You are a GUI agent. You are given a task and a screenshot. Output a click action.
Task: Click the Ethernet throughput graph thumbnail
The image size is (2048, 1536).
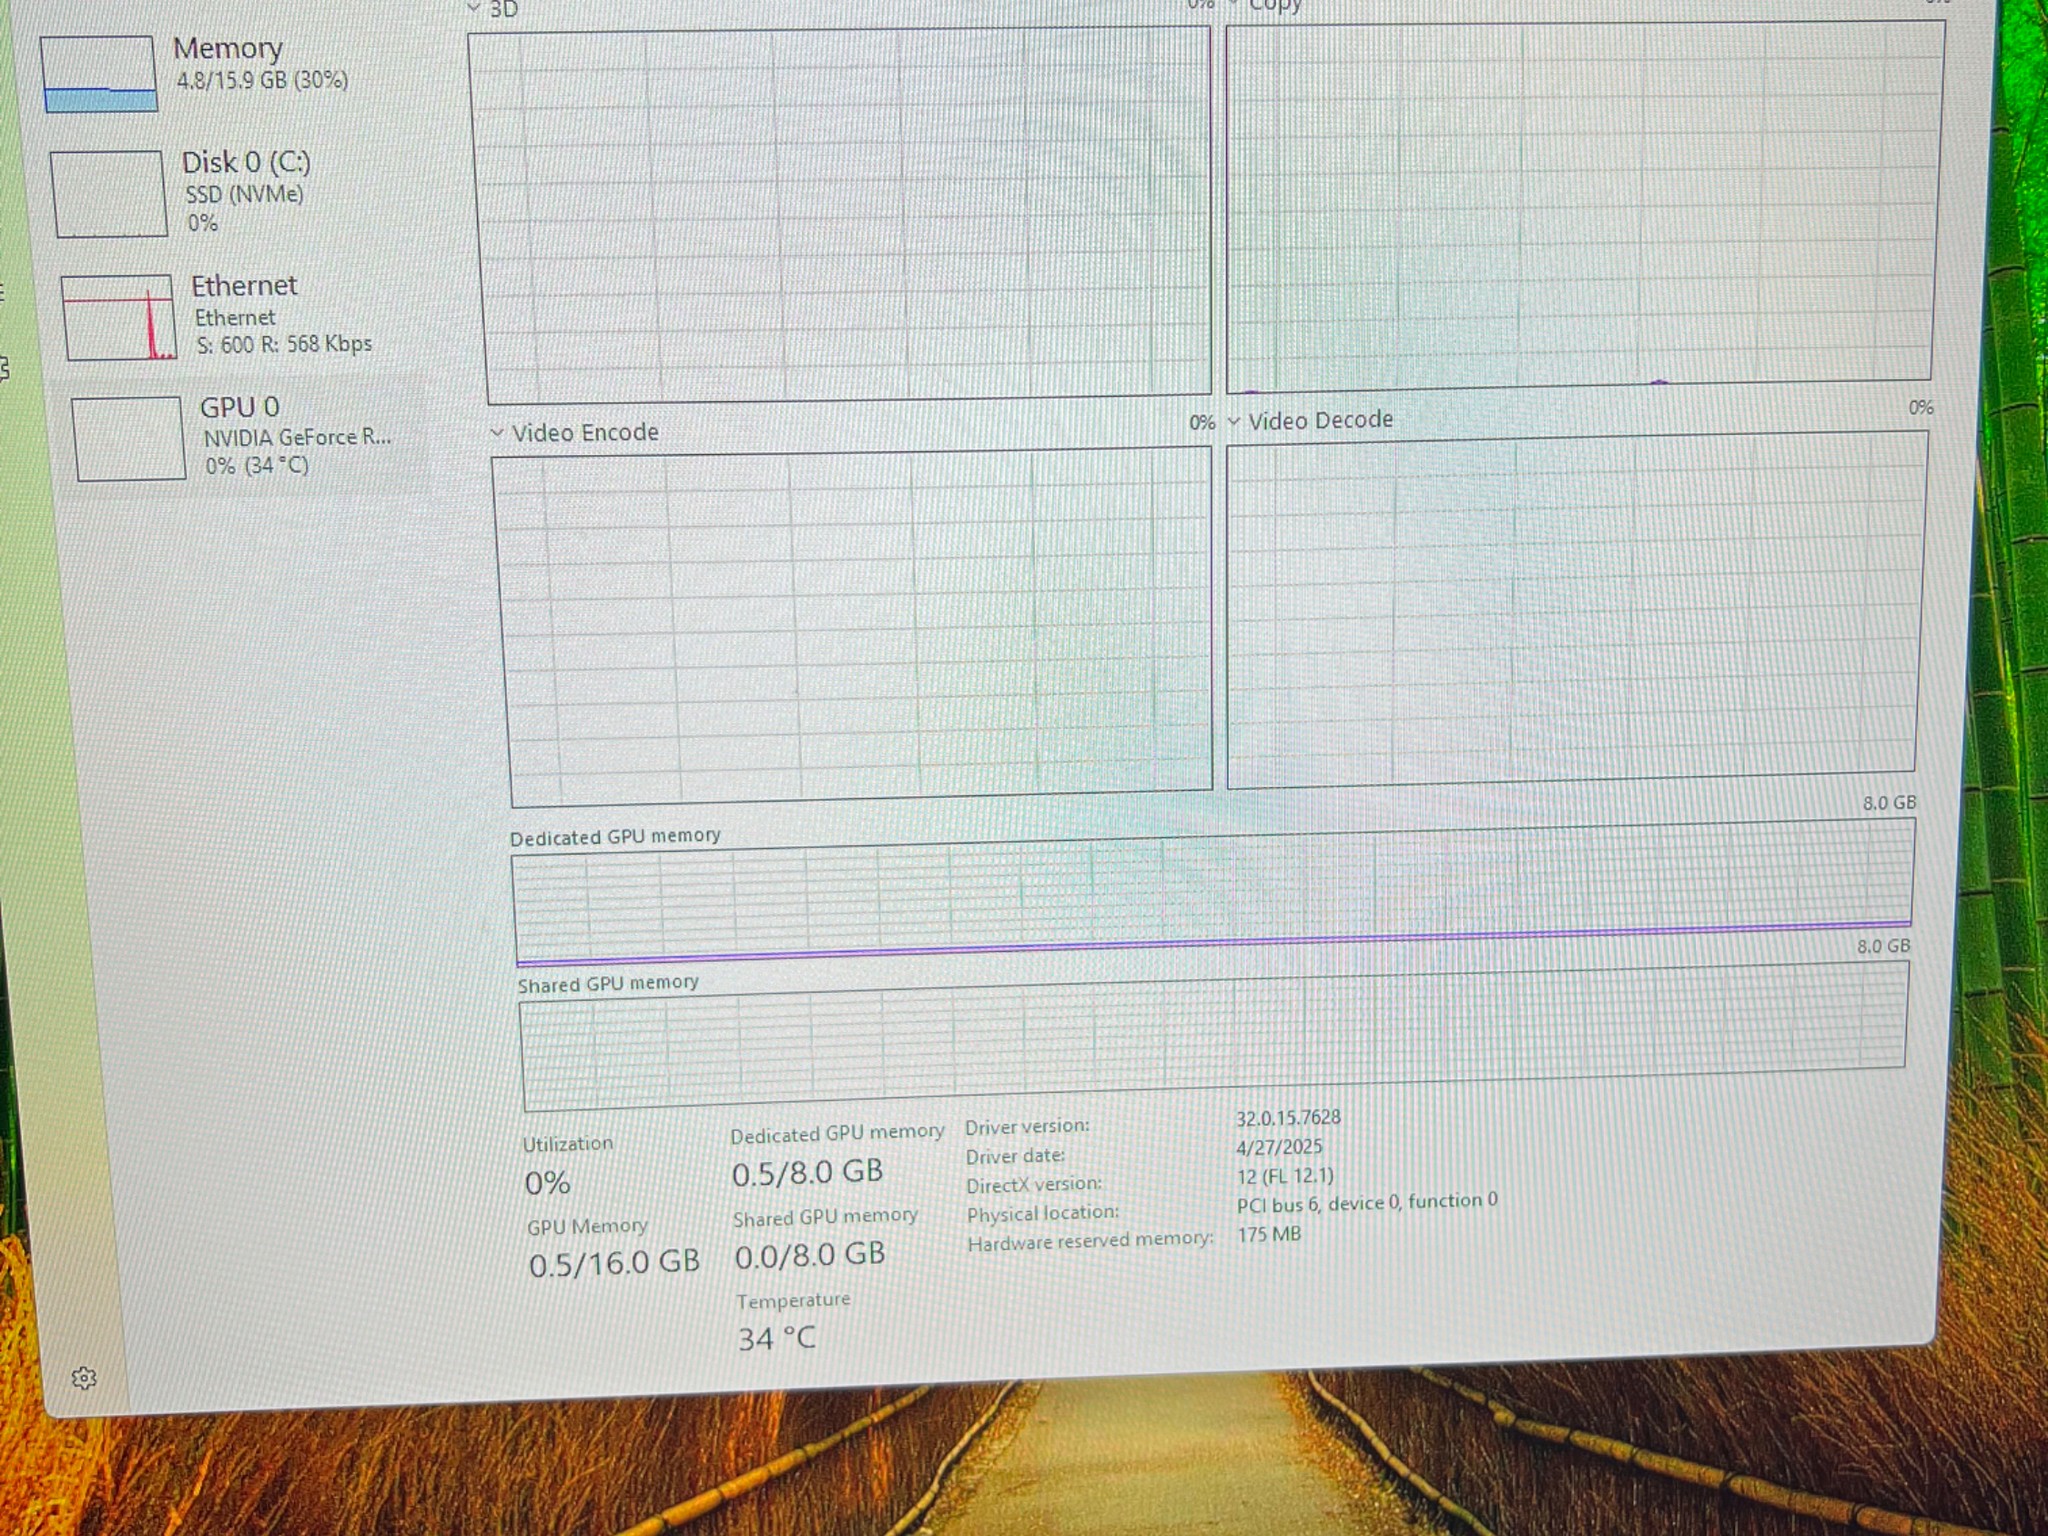120,317
